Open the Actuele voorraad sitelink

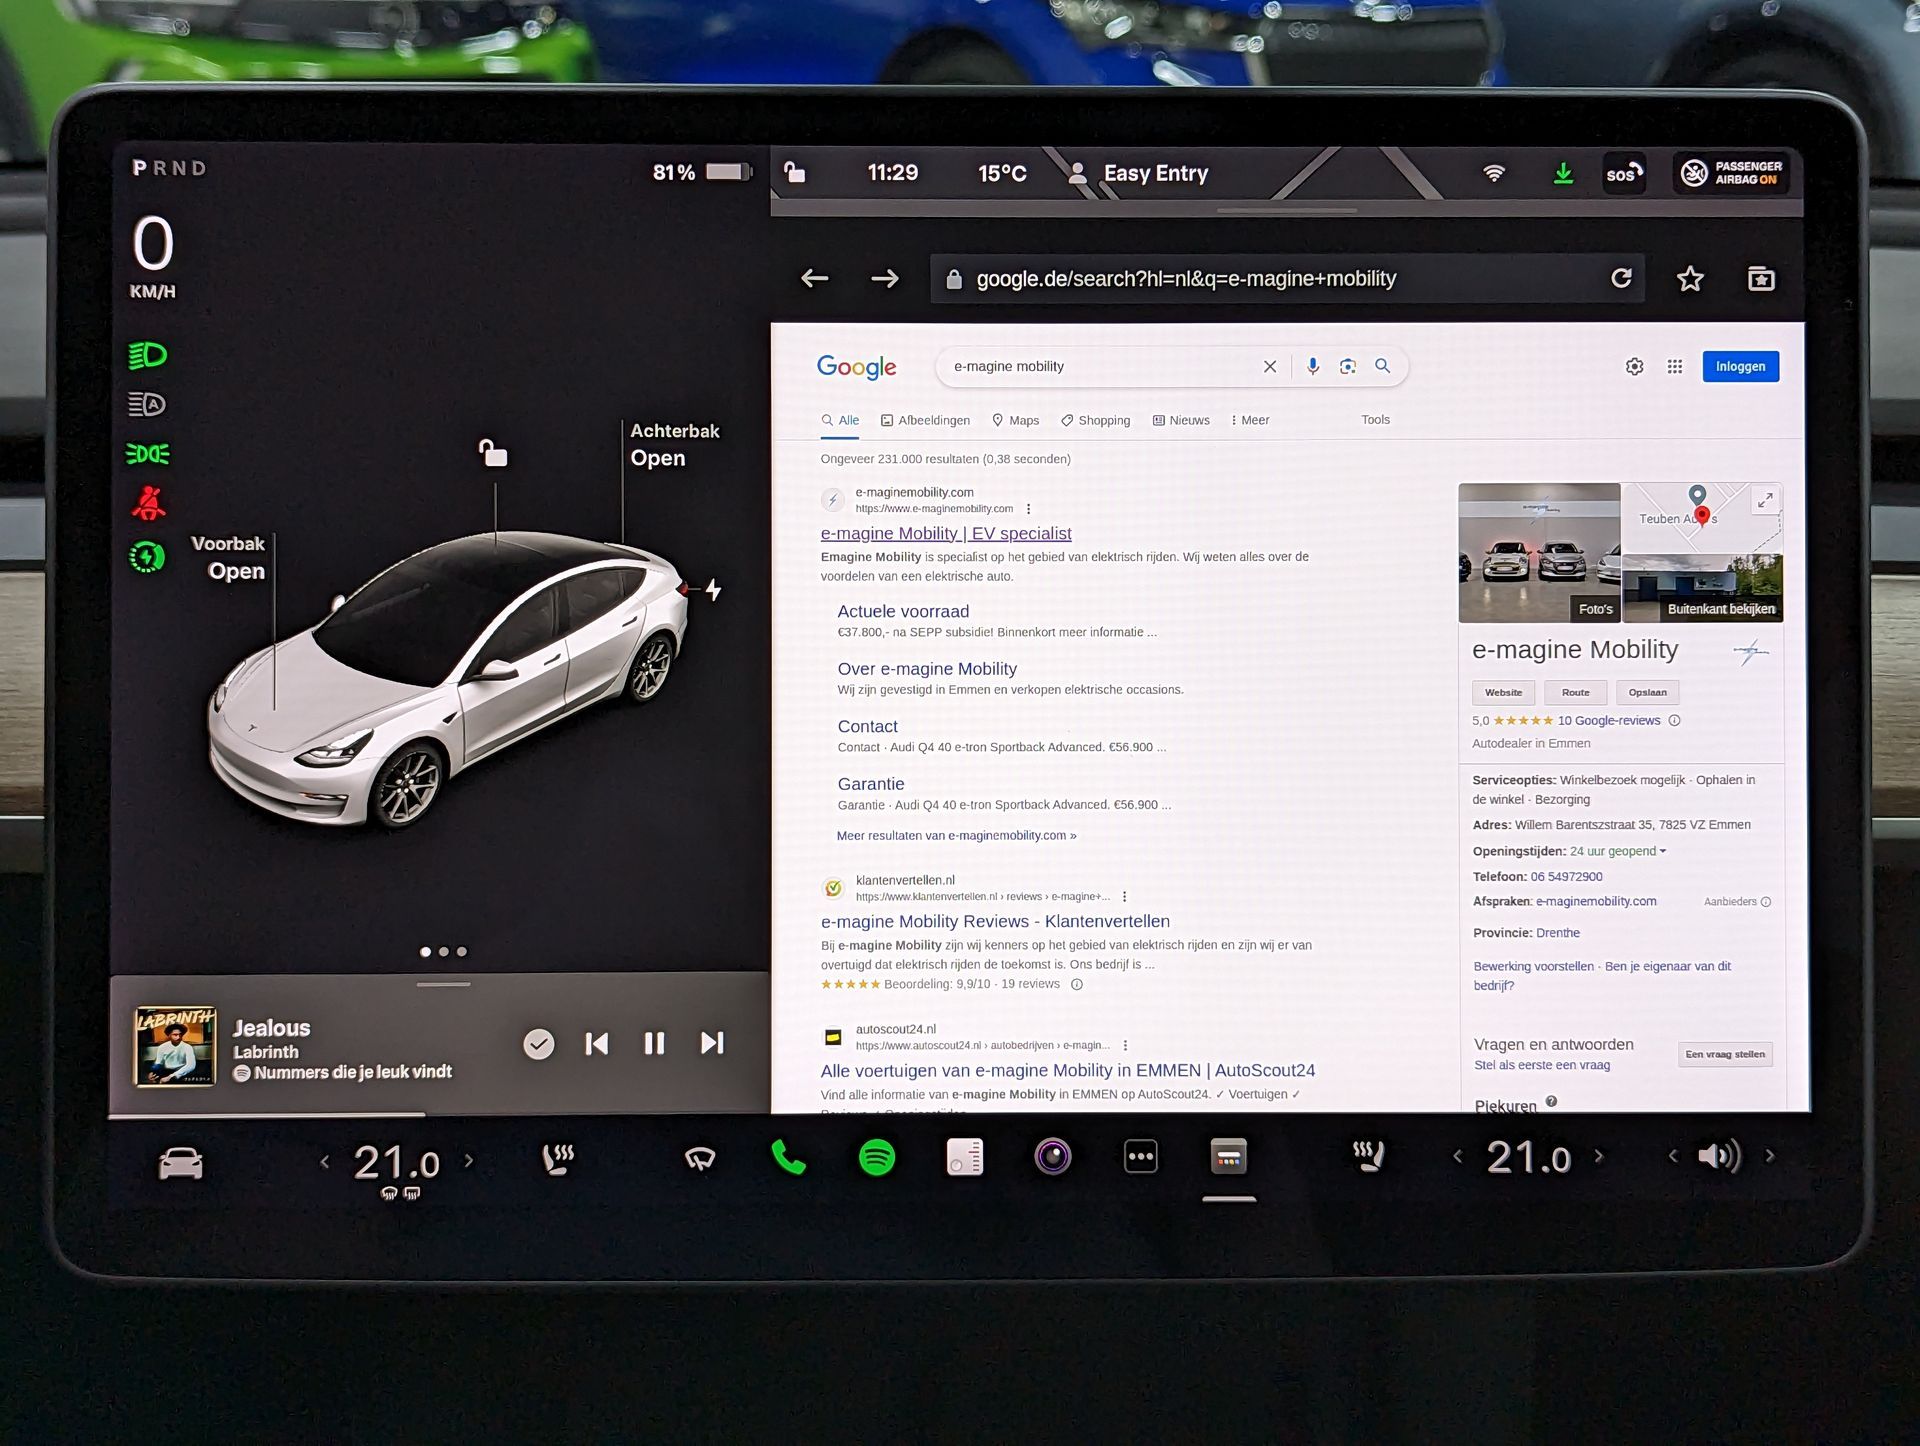coord(903,612)
